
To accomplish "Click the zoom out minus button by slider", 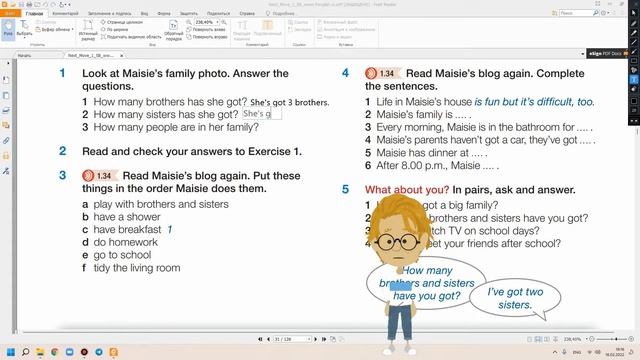I will point(592,339).
